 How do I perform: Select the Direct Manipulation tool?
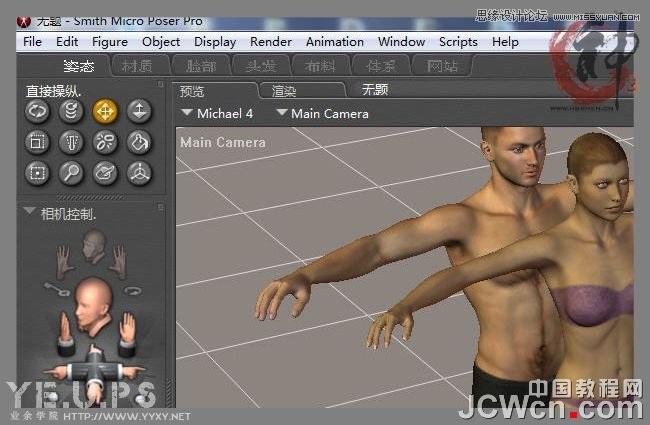click(x=139, y=174)
